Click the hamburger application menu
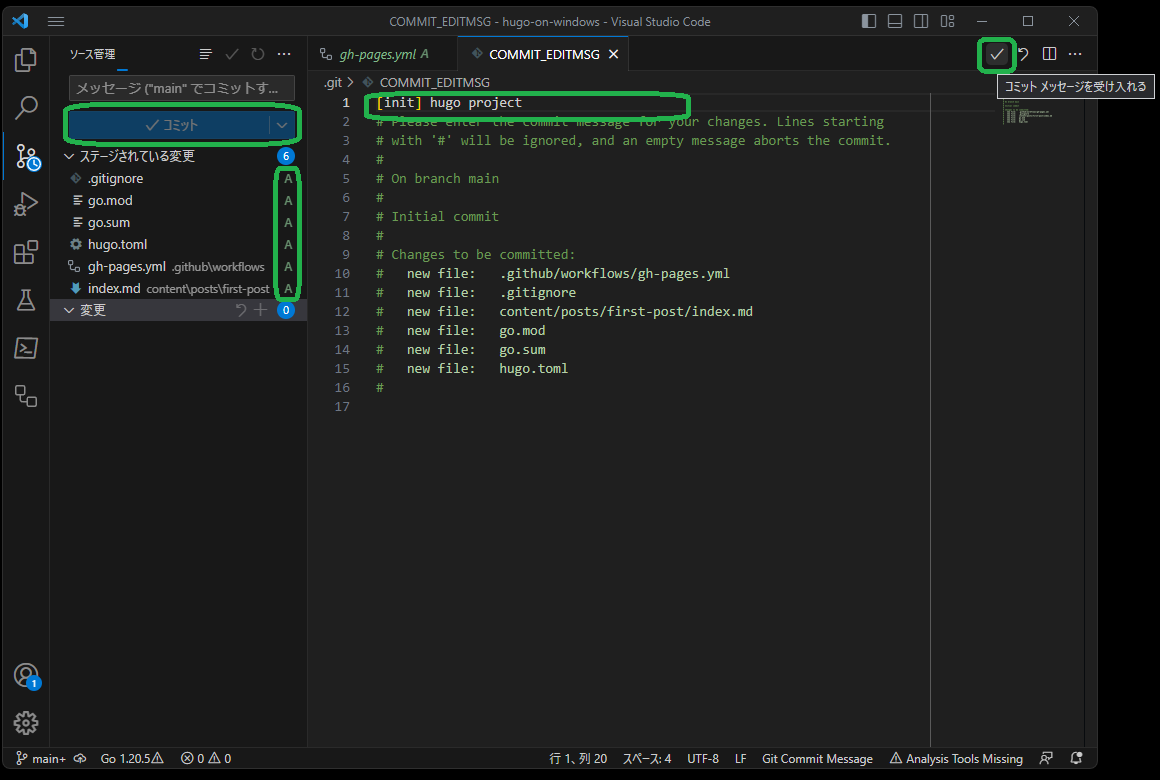Viewport: 1160px width, 780px height. 56,21
